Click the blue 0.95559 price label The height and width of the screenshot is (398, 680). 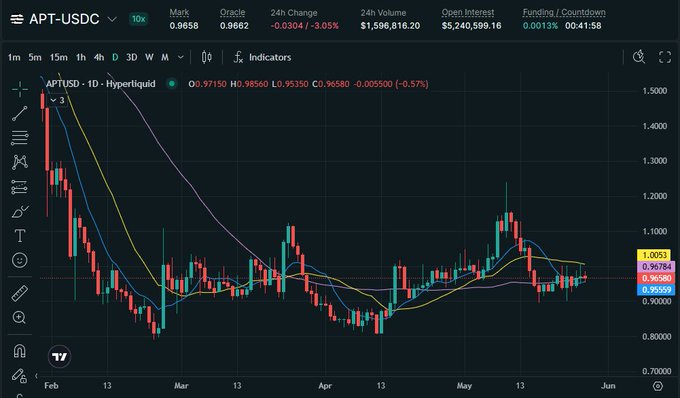click(656, 290)
